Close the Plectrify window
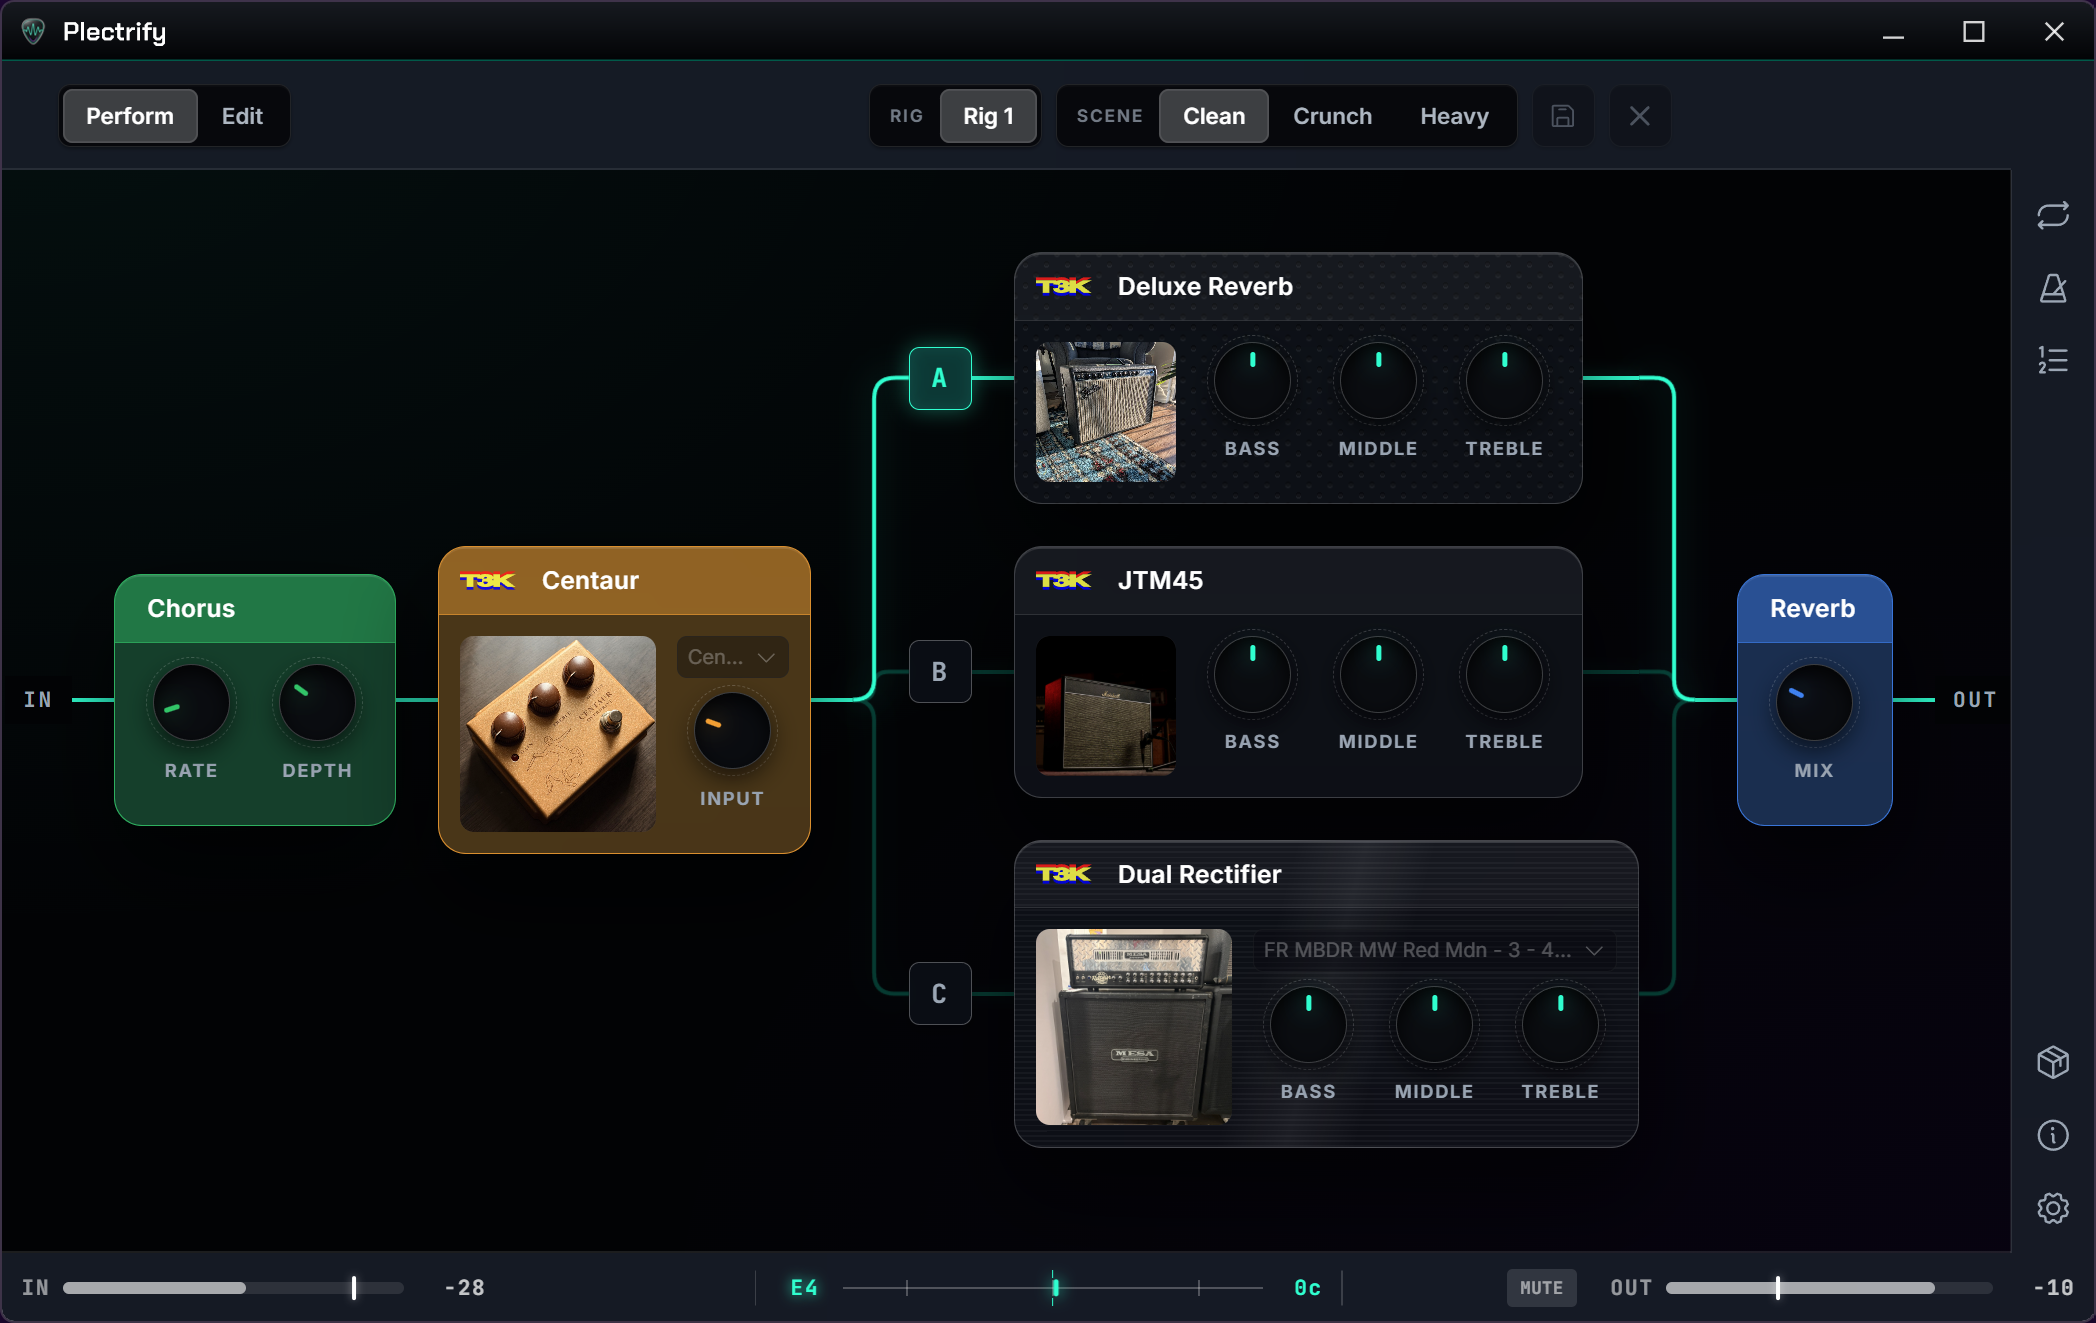Screen dimensions: 2096x1323 [2054, 32]
